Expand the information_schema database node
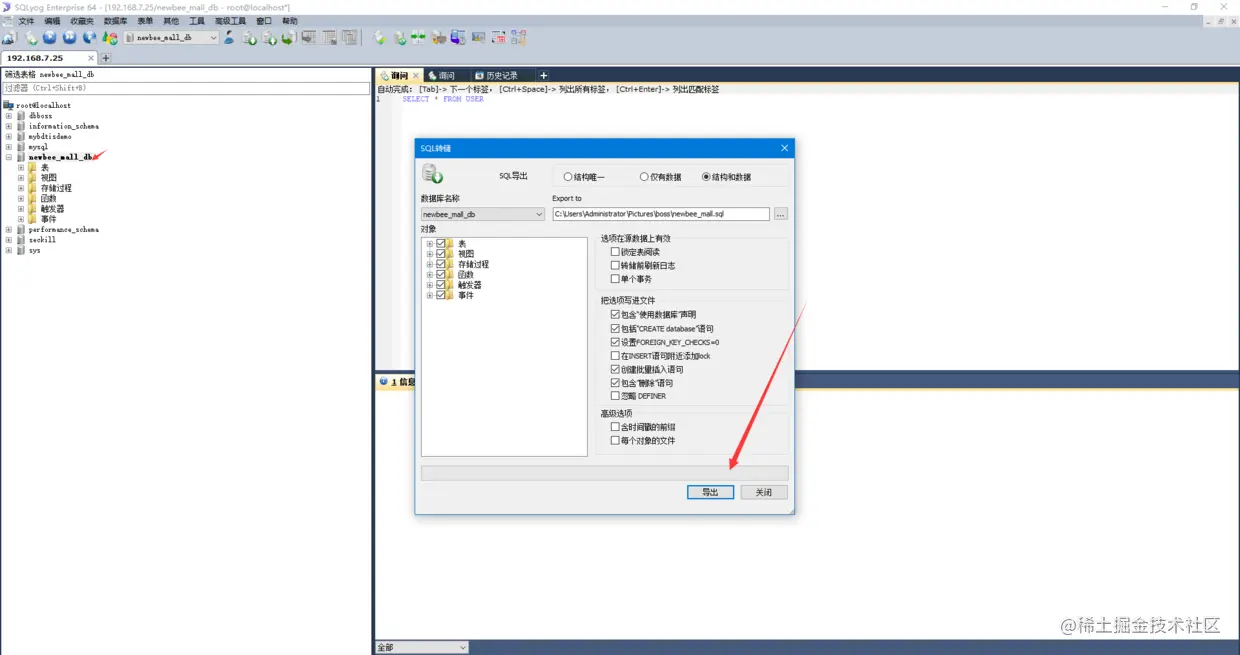 click(9, 126)
